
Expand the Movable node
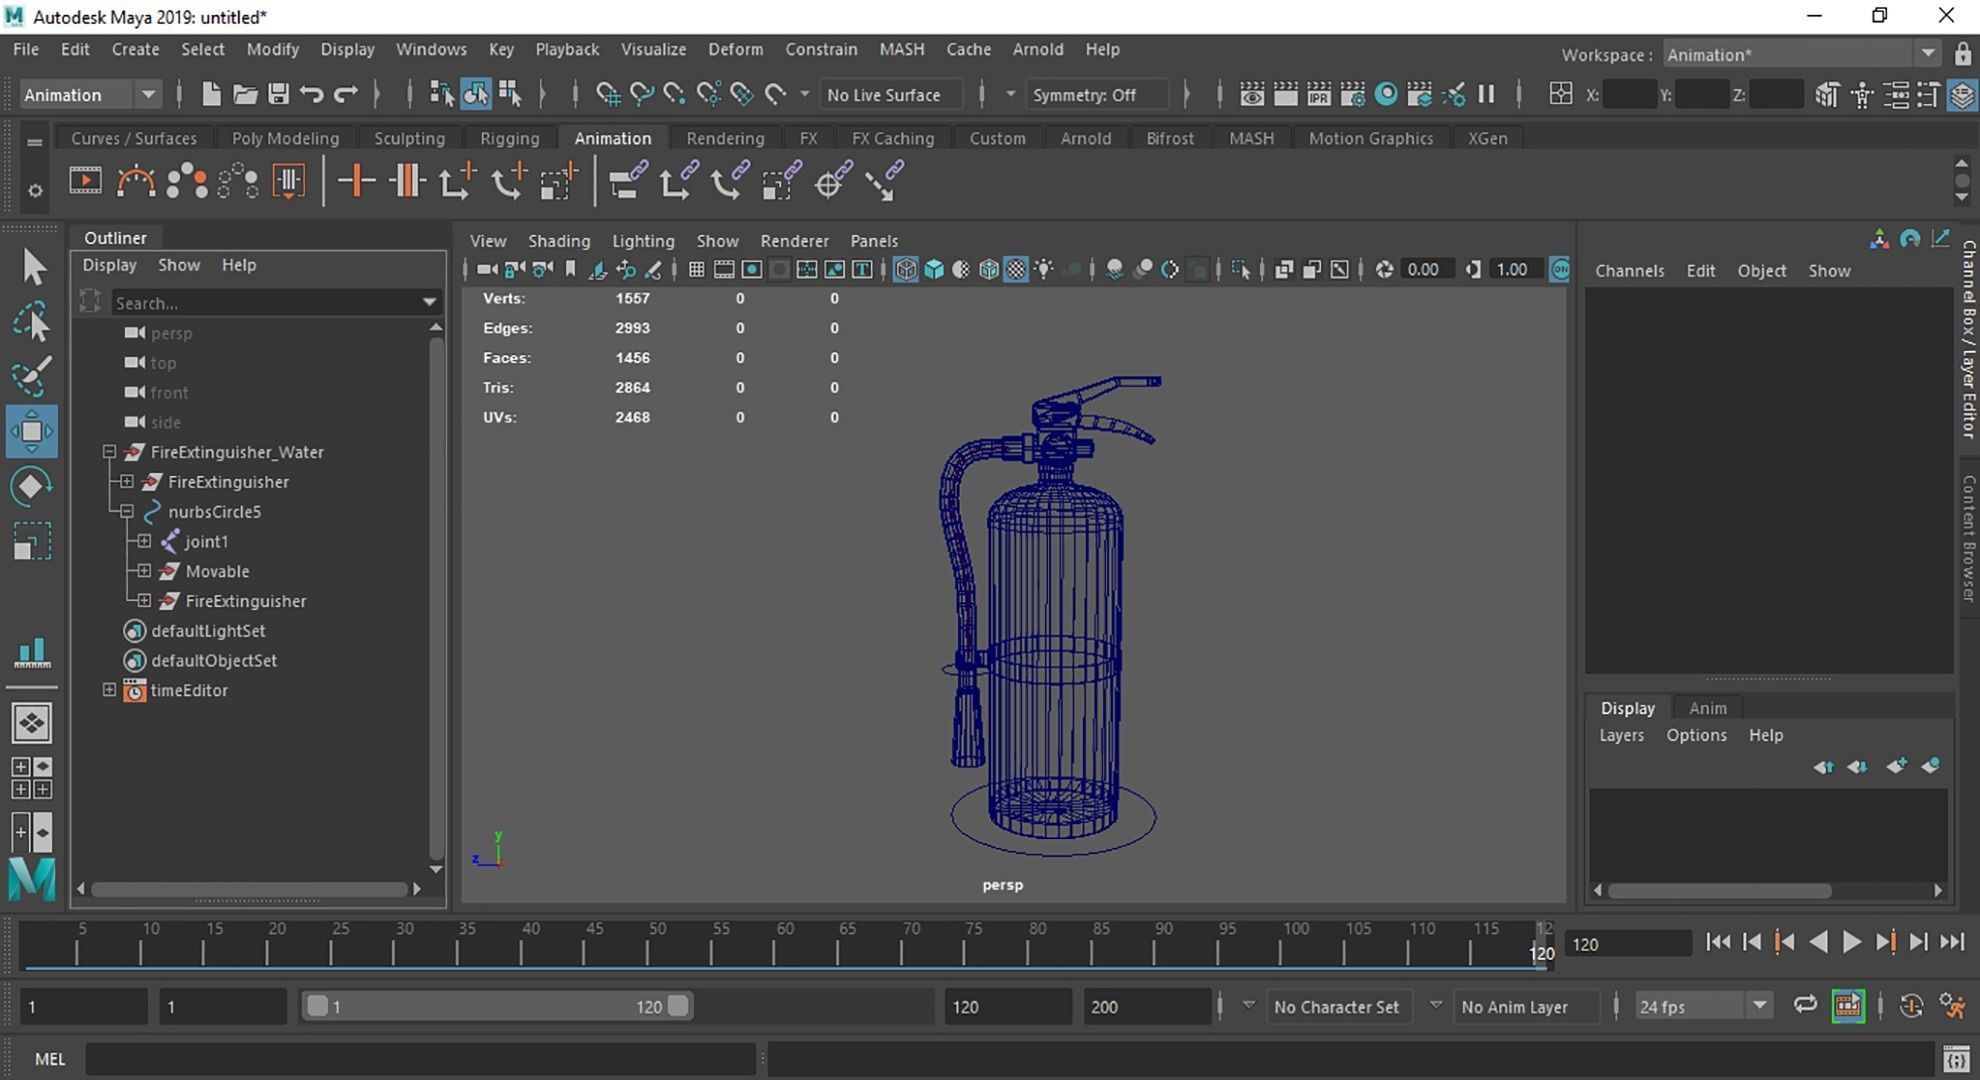pyautogui.click(x=144, y=571)
